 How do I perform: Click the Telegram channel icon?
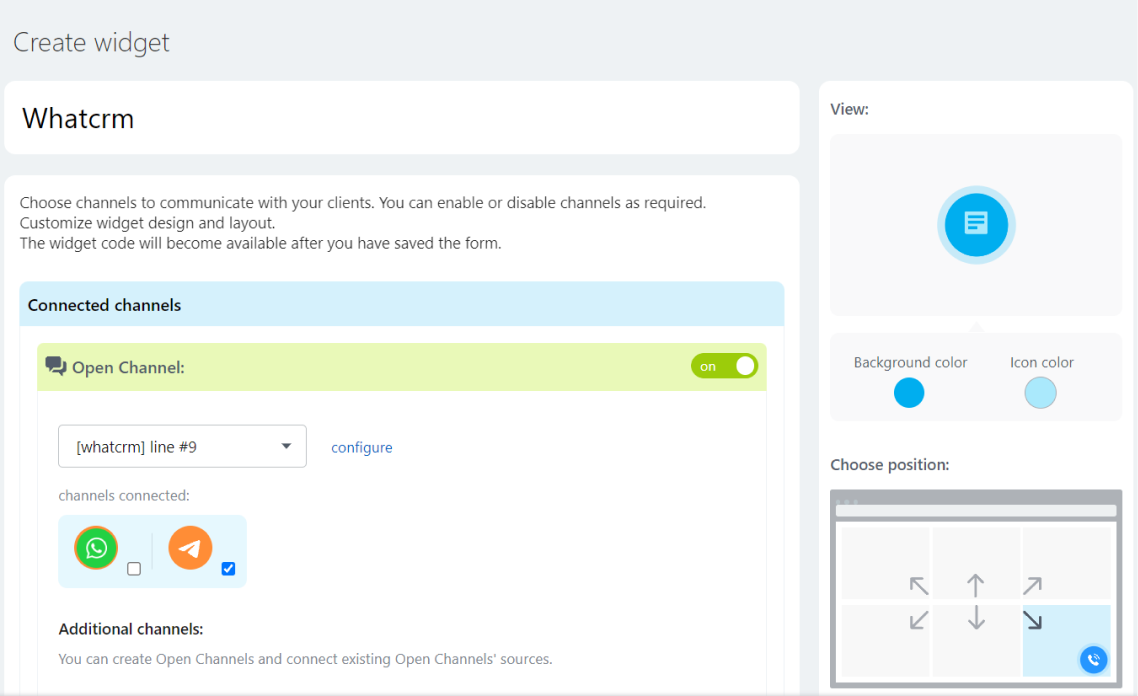(x=190, y=548)
